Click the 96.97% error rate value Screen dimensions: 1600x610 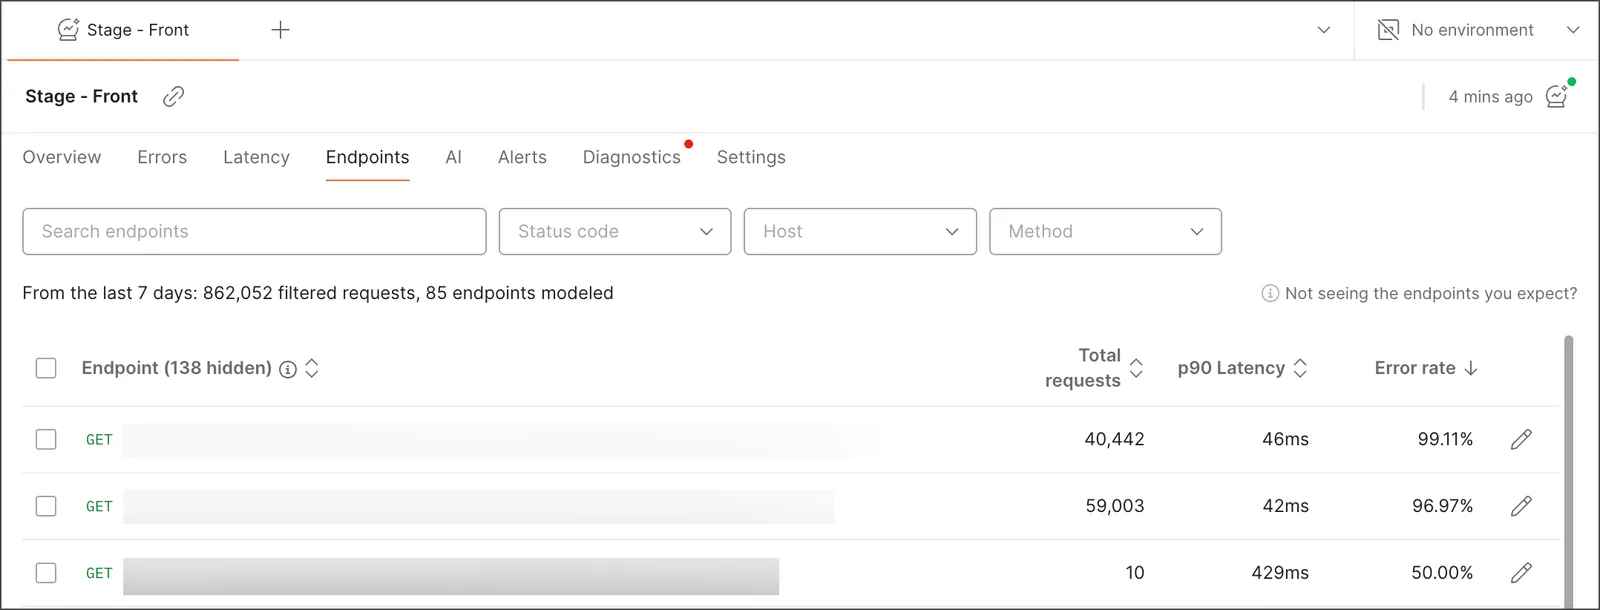[x=1442, y=506]
